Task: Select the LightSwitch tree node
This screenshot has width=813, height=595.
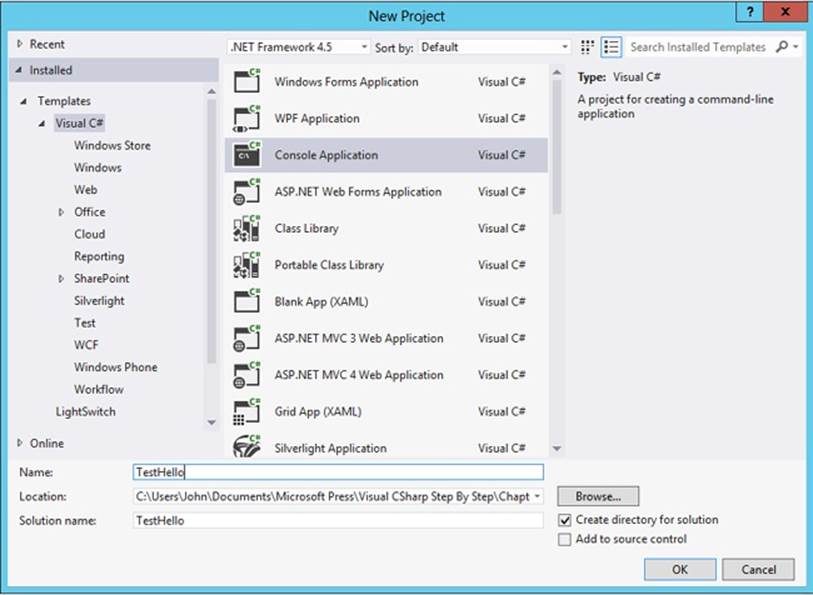Action: tap(86, 412)
